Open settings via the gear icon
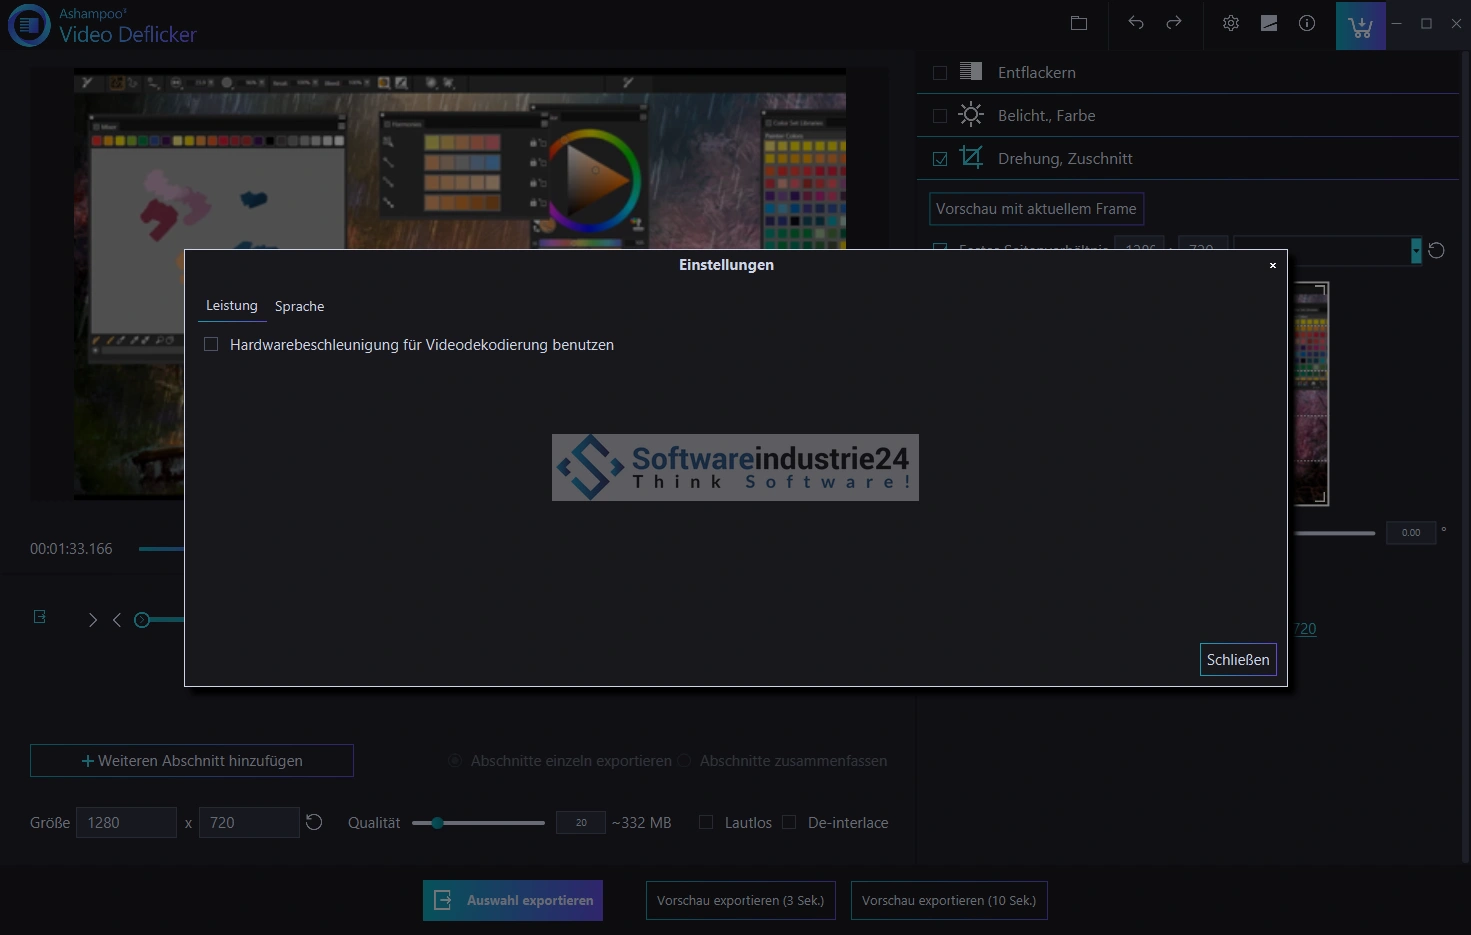 1231,23
